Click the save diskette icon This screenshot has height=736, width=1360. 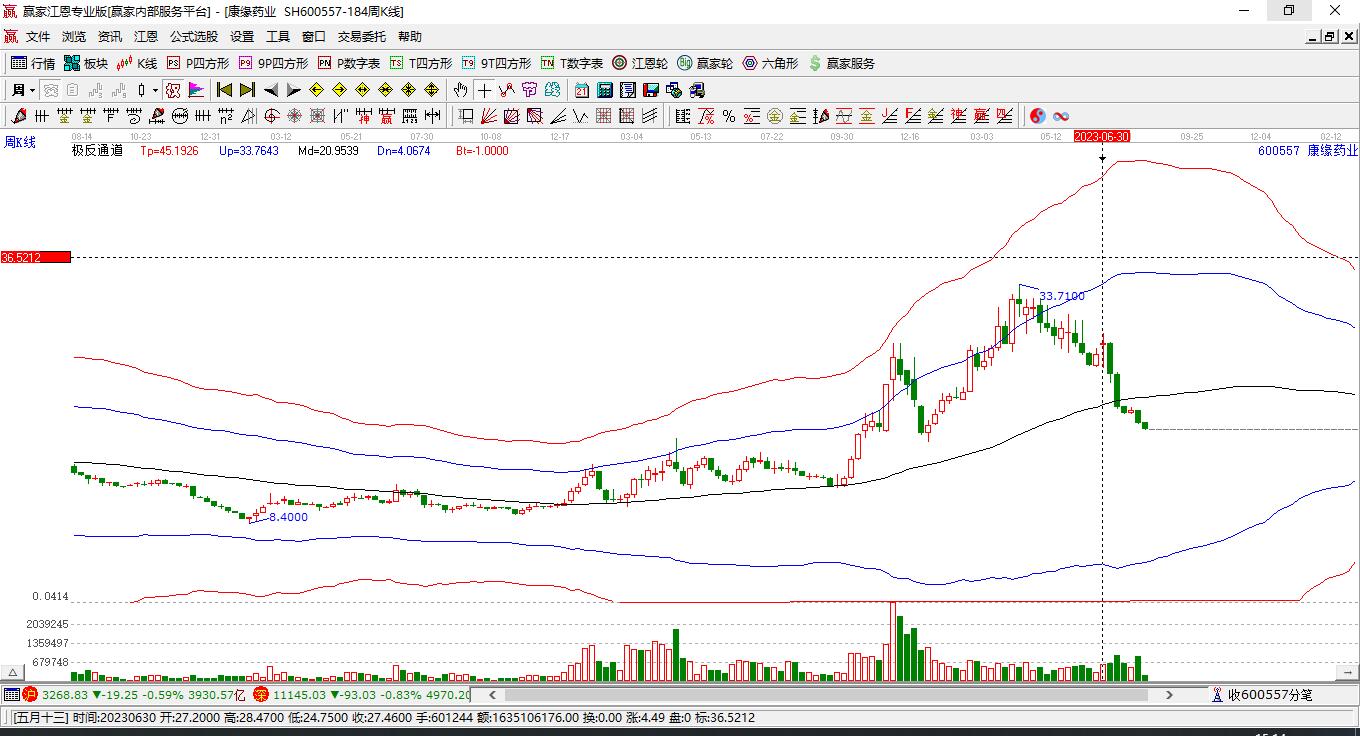coord(650,90)
